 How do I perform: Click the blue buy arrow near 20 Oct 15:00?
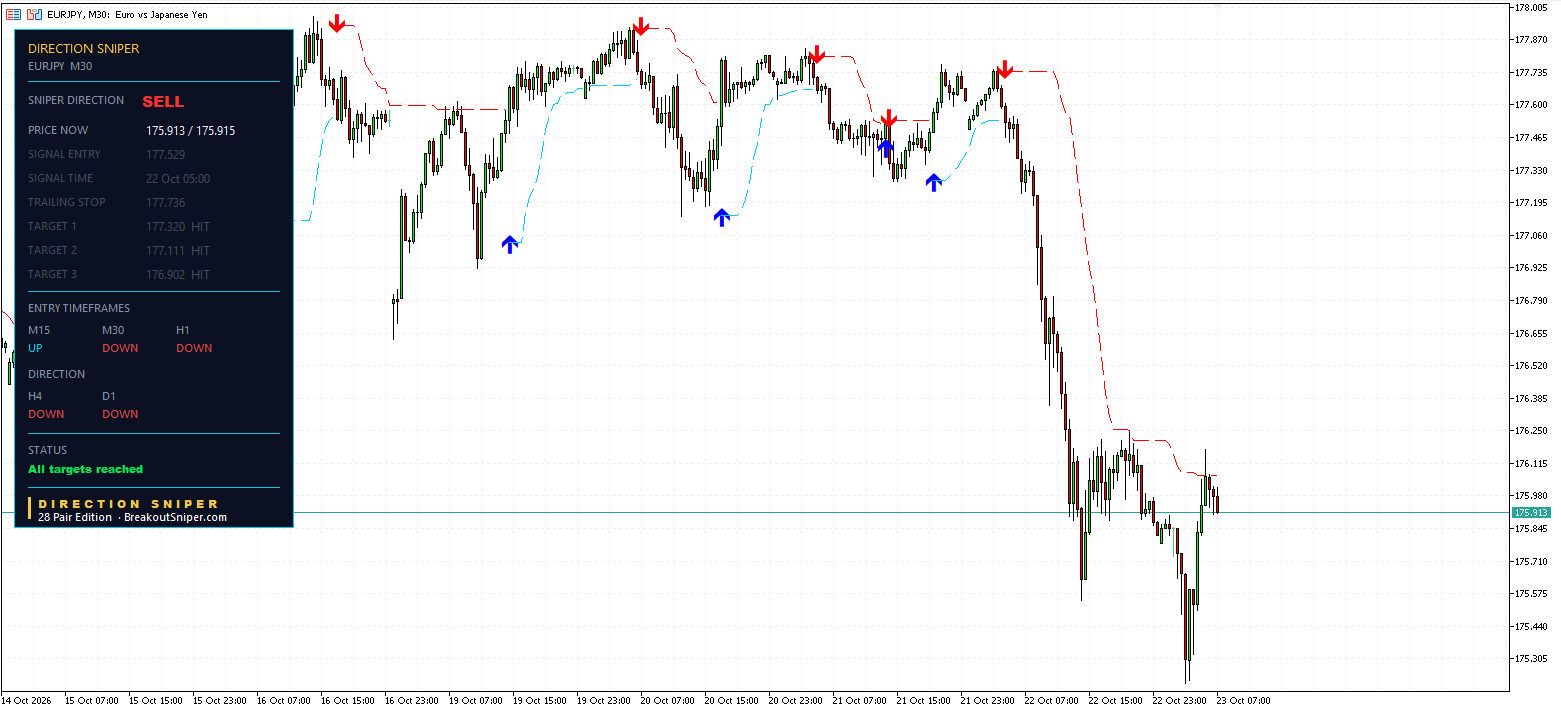(722, 217)
